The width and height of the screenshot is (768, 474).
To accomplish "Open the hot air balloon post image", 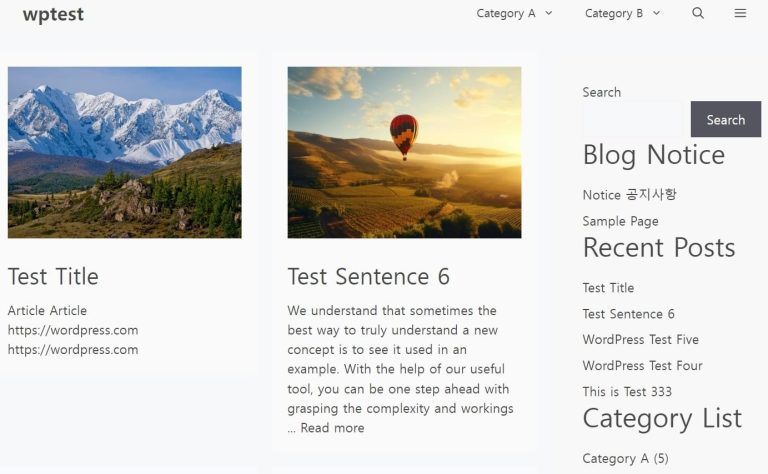I will pos(404,152).
